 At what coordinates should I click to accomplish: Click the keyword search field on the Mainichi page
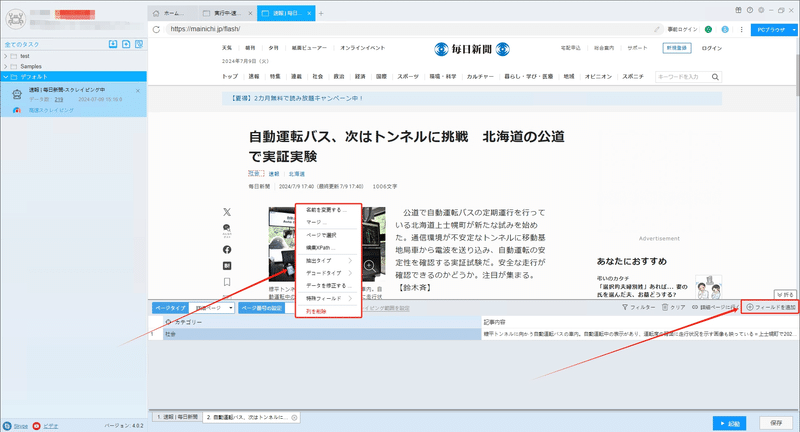(x=683, y=77)
